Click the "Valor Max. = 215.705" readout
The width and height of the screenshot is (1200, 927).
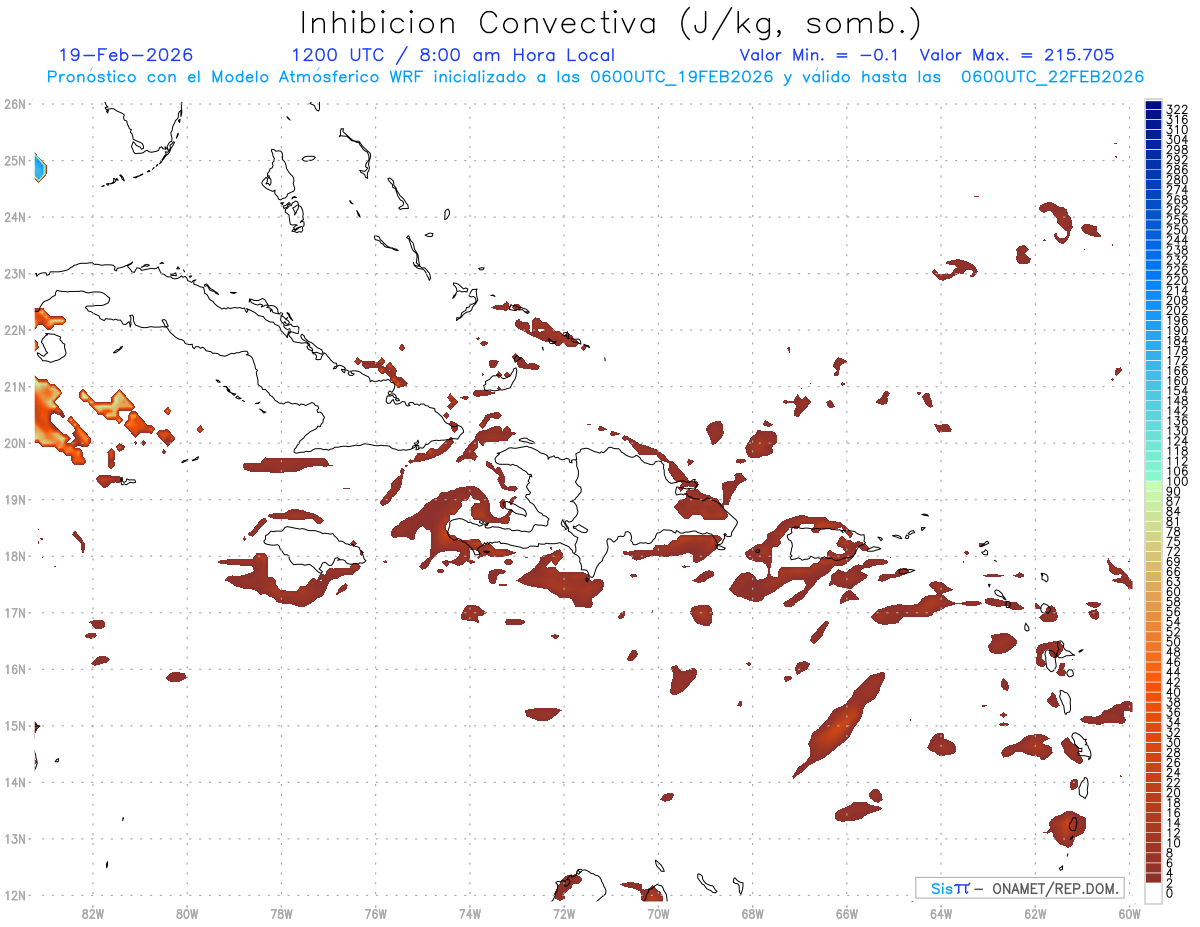(x=1016, y=55)
